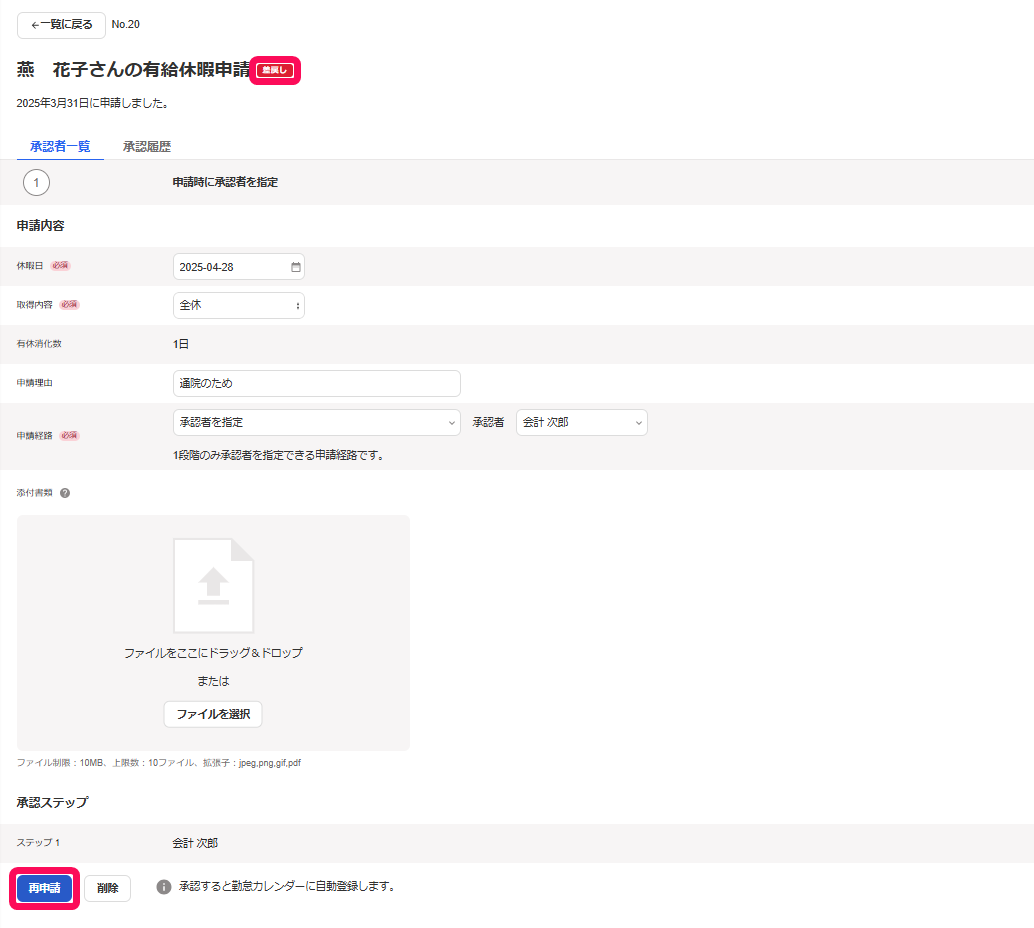Screen dimensions: 1034x928
Task: Open the 承認者 dropdown 会計 次郎
Action: [x=582, y=423]
